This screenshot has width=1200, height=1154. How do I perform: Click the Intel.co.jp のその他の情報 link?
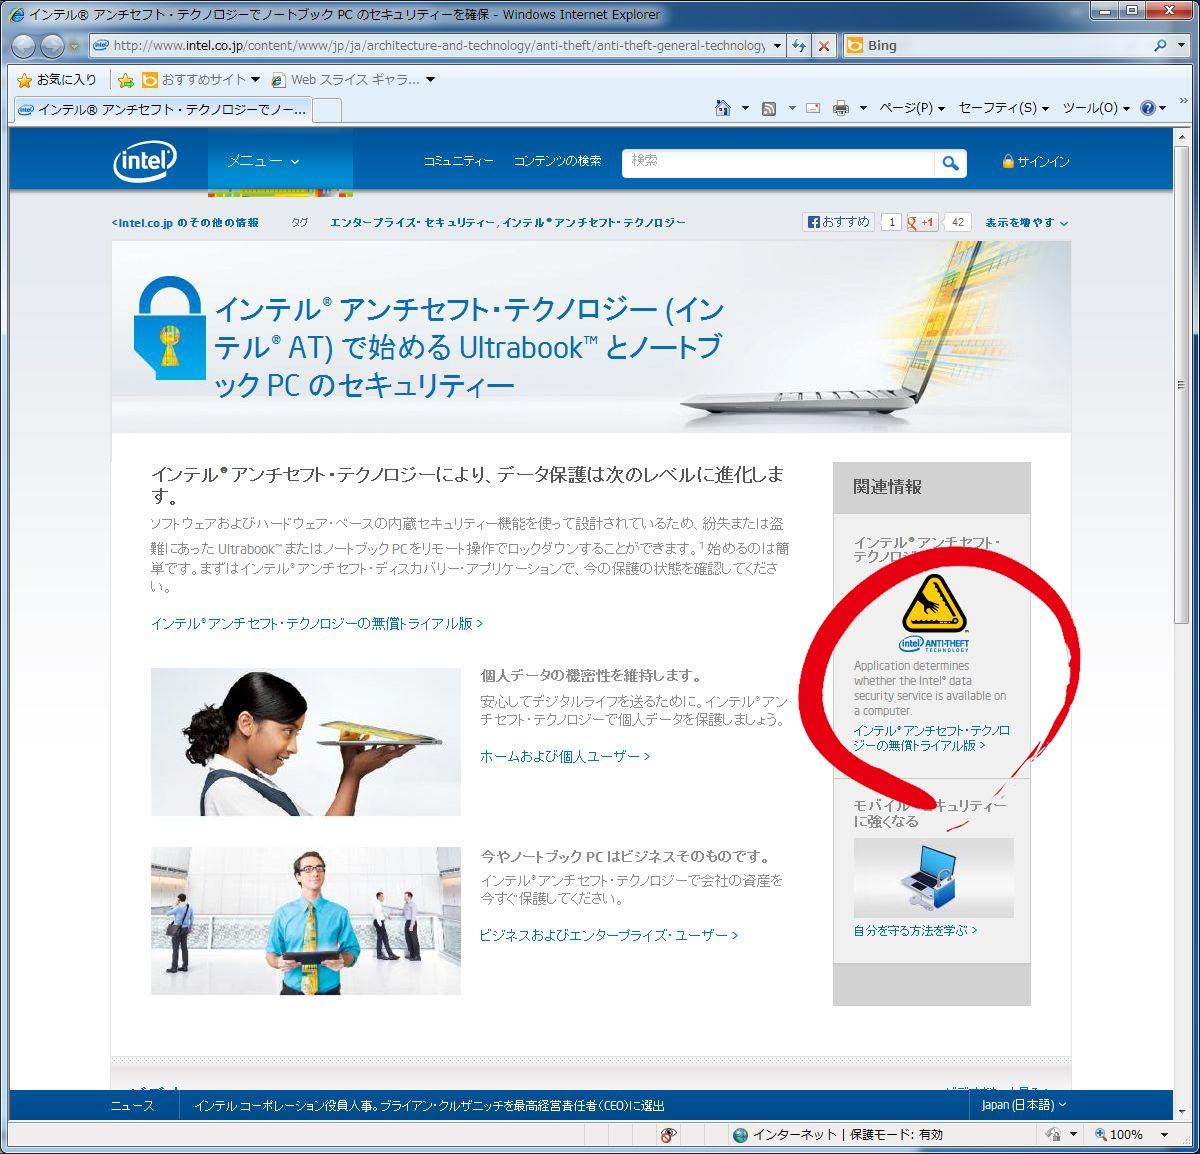(185, 222)
